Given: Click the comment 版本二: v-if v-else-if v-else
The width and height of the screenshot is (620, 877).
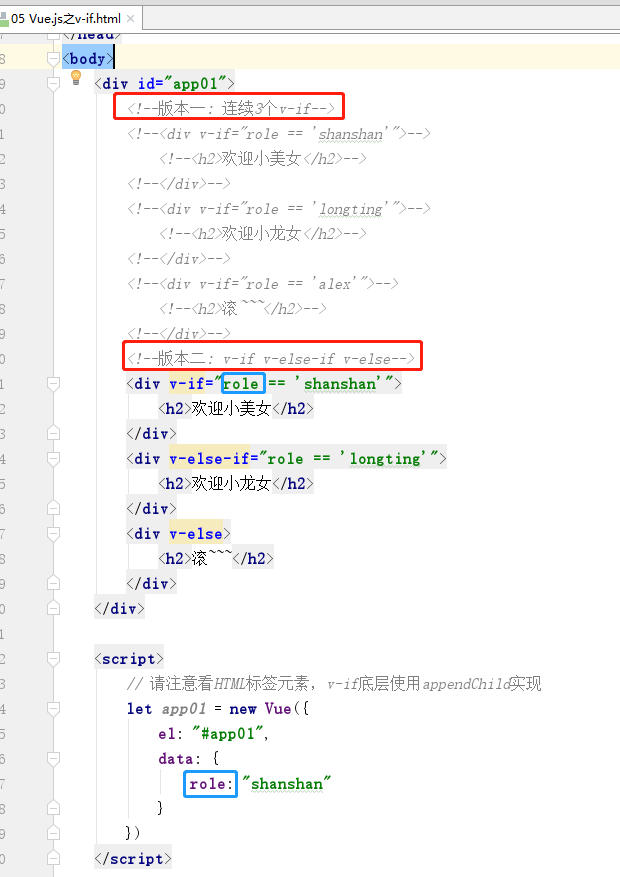Looking at the screenshot, I should [271, 359].
